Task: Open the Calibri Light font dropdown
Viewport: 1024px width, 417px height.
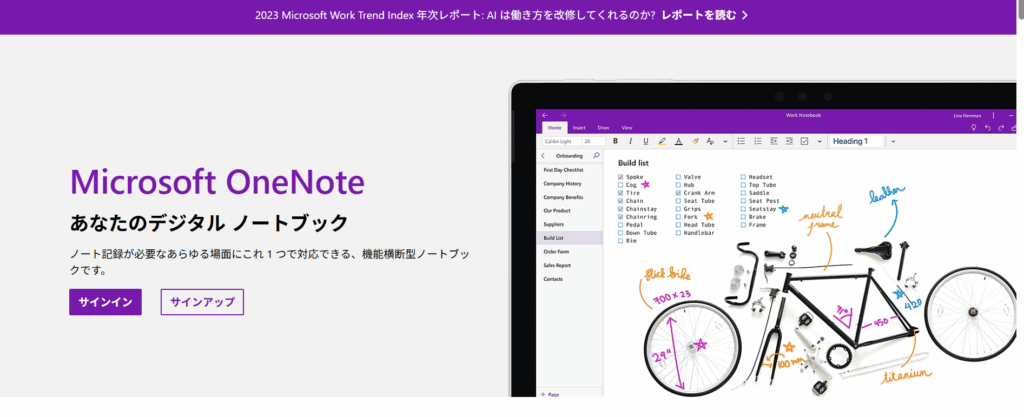Action: point(561,141)
